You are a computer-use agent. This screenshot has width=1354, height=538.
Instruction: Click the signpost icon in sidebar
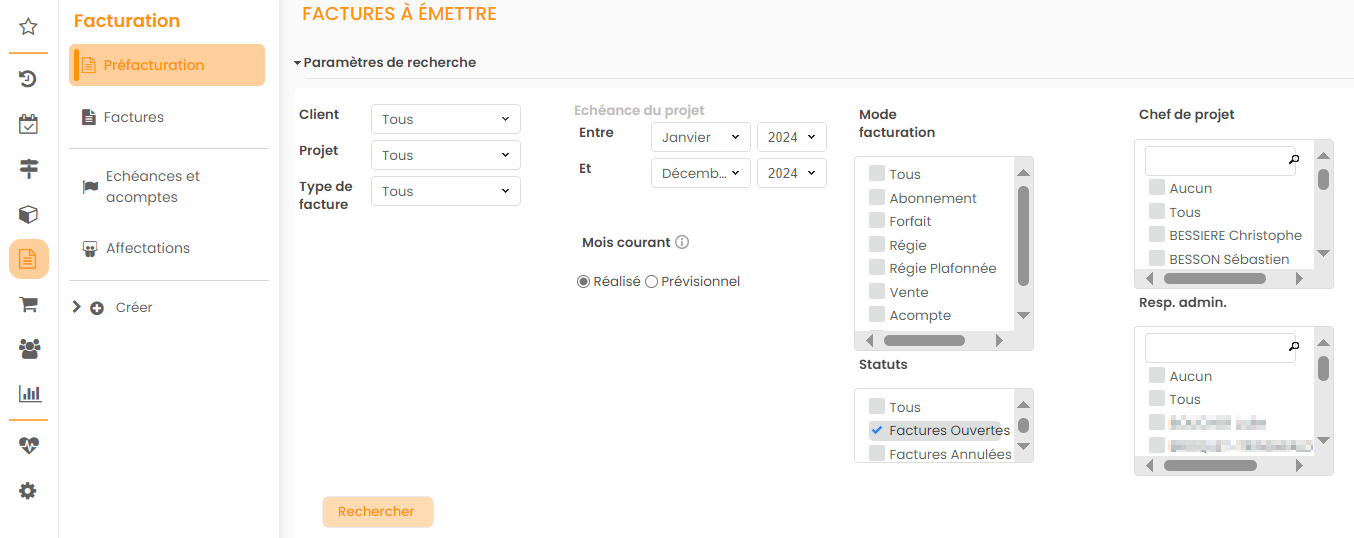click(28, 169)
